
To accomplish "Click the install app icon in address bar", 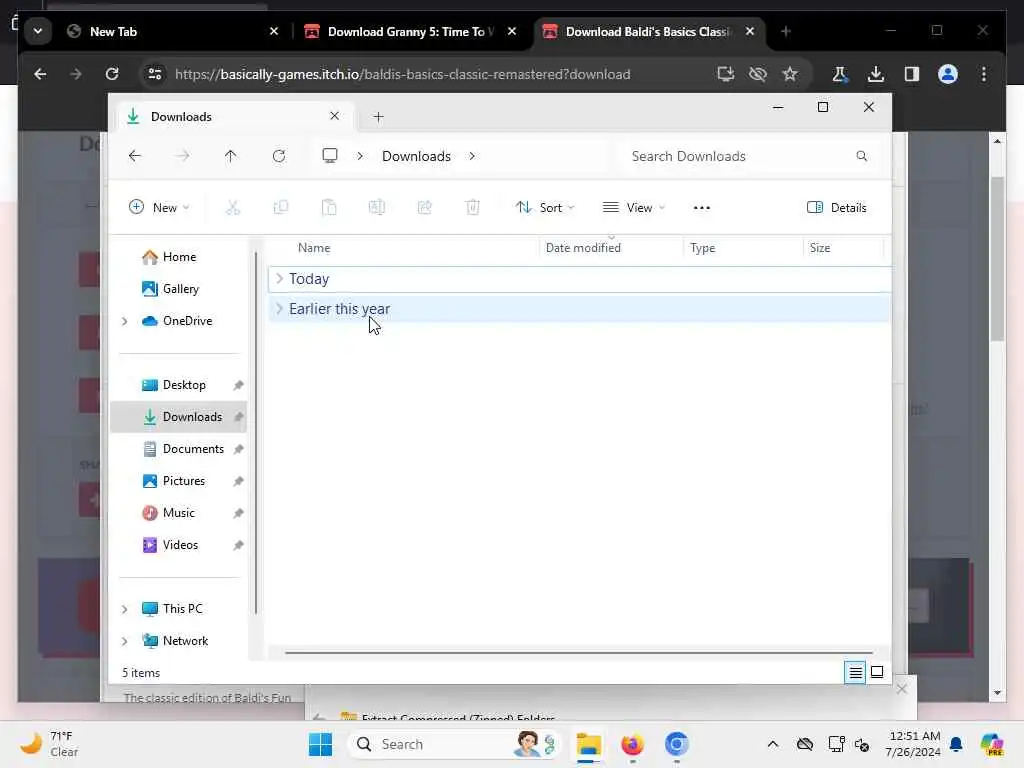I will (x=726, y=74).
